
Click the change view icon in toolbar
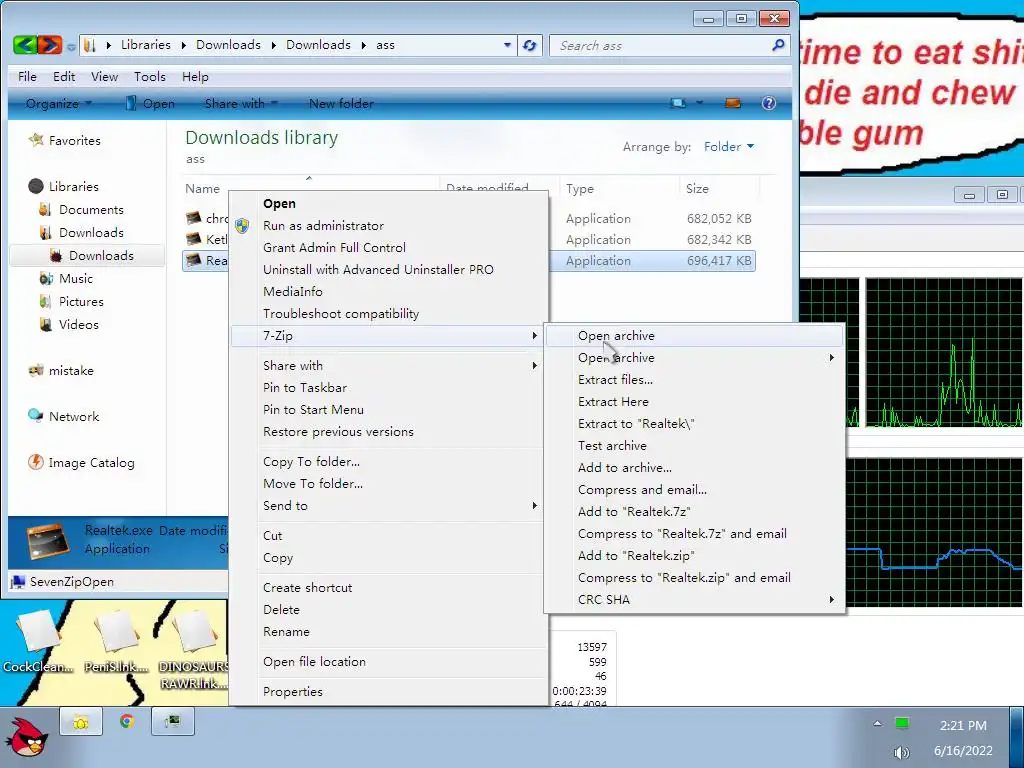coord(678,103)
